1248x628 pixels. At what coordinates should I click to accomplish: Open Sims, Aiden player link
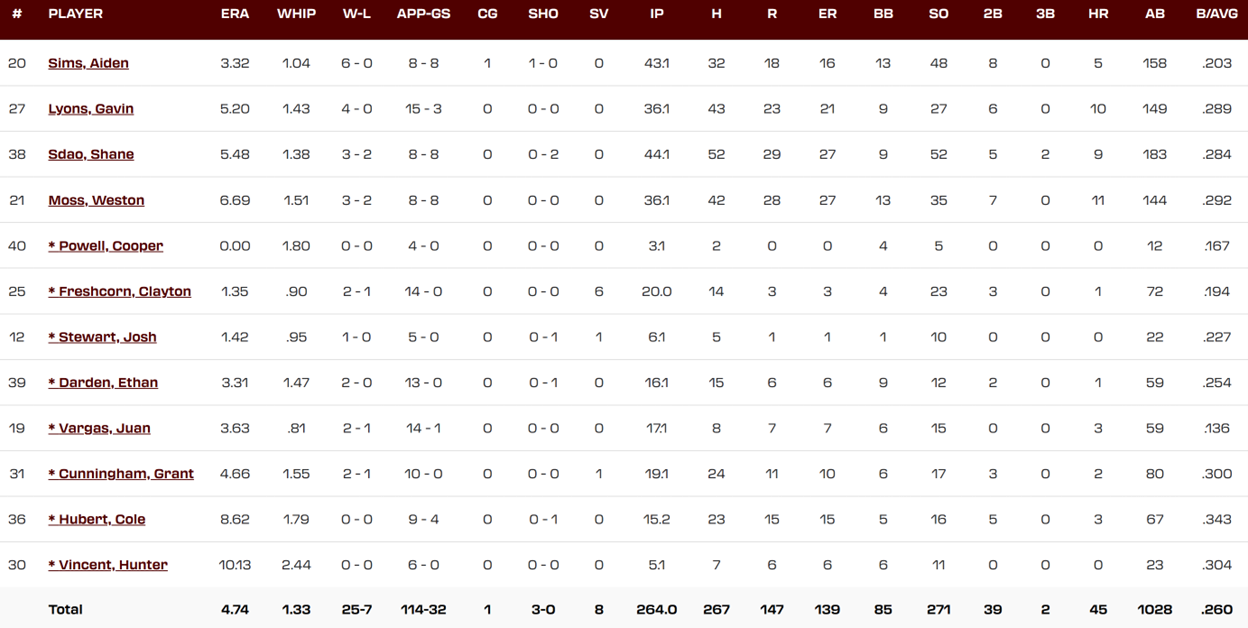[88, 63]
